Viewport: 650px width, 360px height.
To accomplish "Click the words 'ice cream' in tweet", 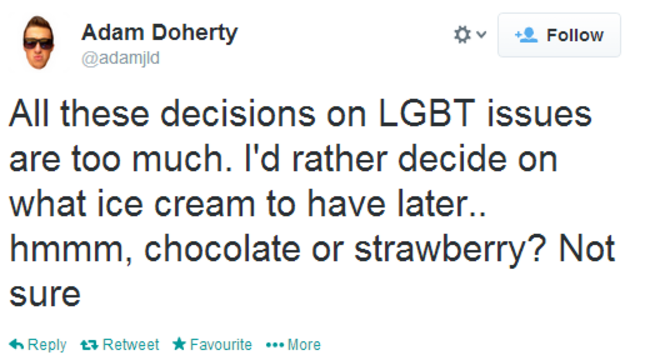I will click(x=176, y=203).
